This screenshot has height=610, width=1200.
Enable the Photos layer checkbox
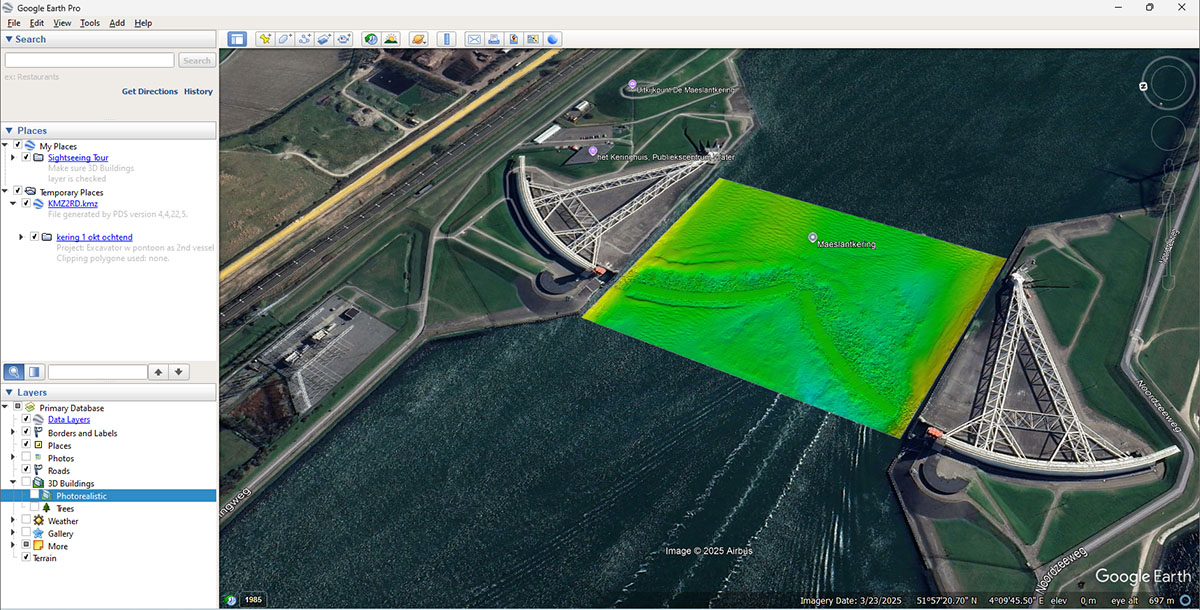click(x=26, y=458)
